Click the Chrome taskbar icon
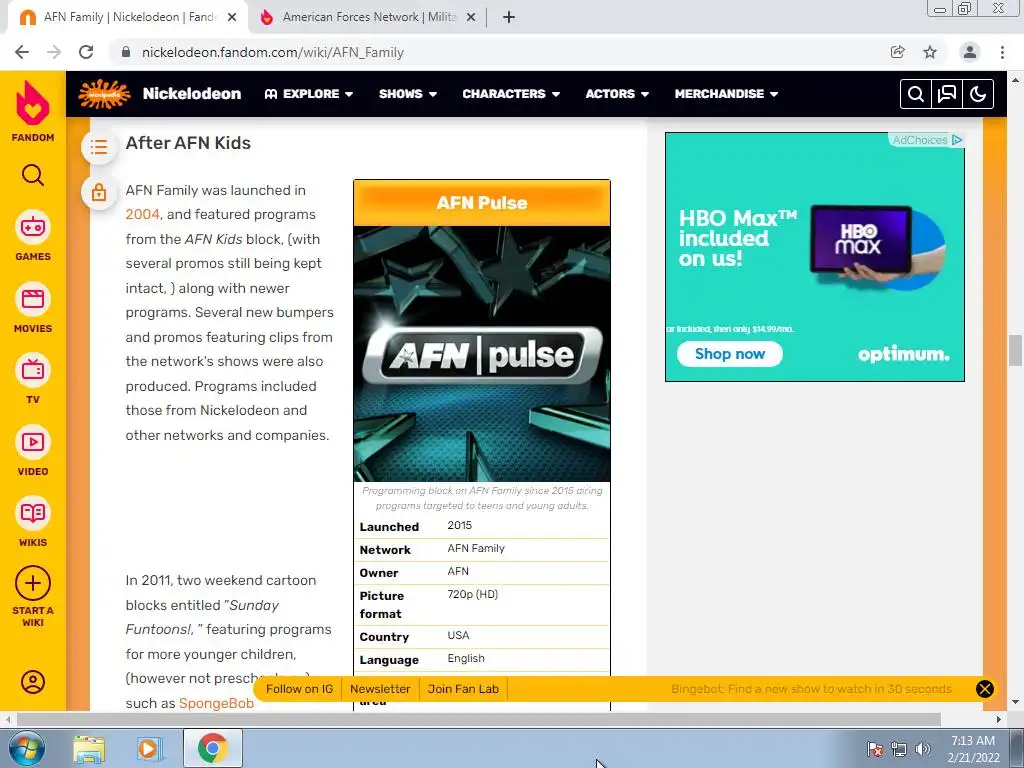The height and width of the screenshot is (768, 1024). point(212,748)
